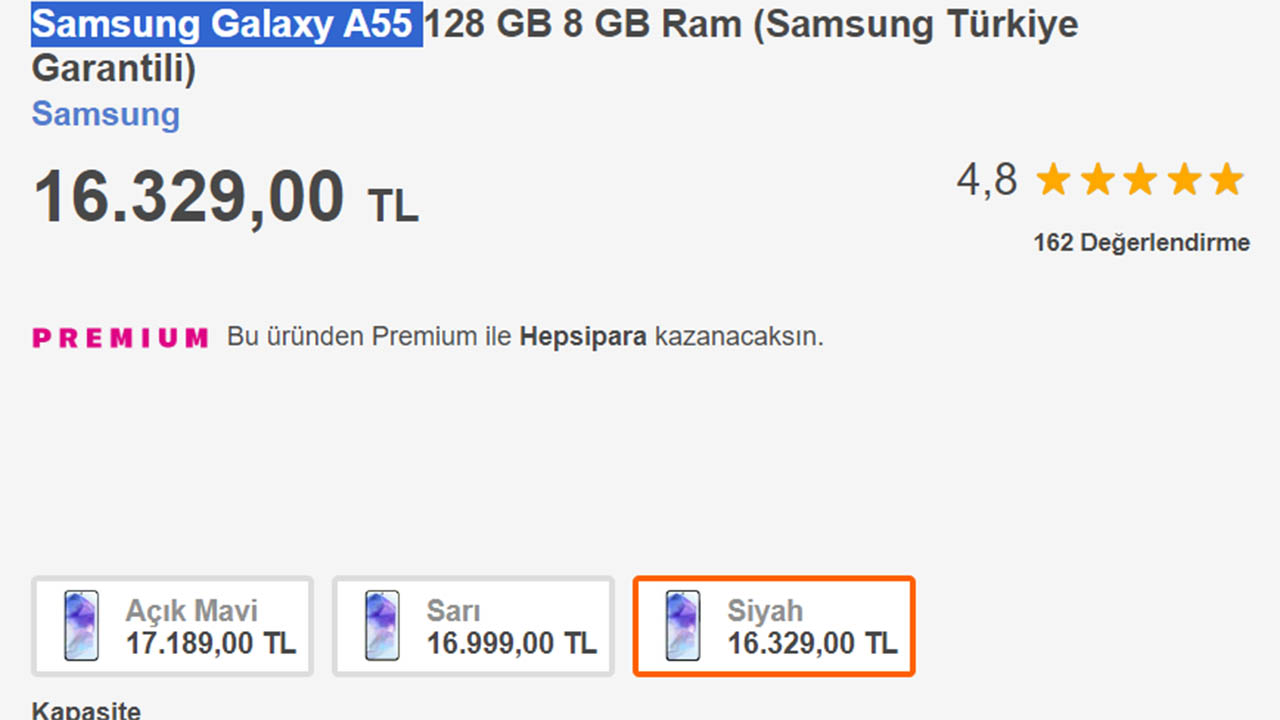
Task: Open the Samsung brand page link
Action: (x=105, y=114)
